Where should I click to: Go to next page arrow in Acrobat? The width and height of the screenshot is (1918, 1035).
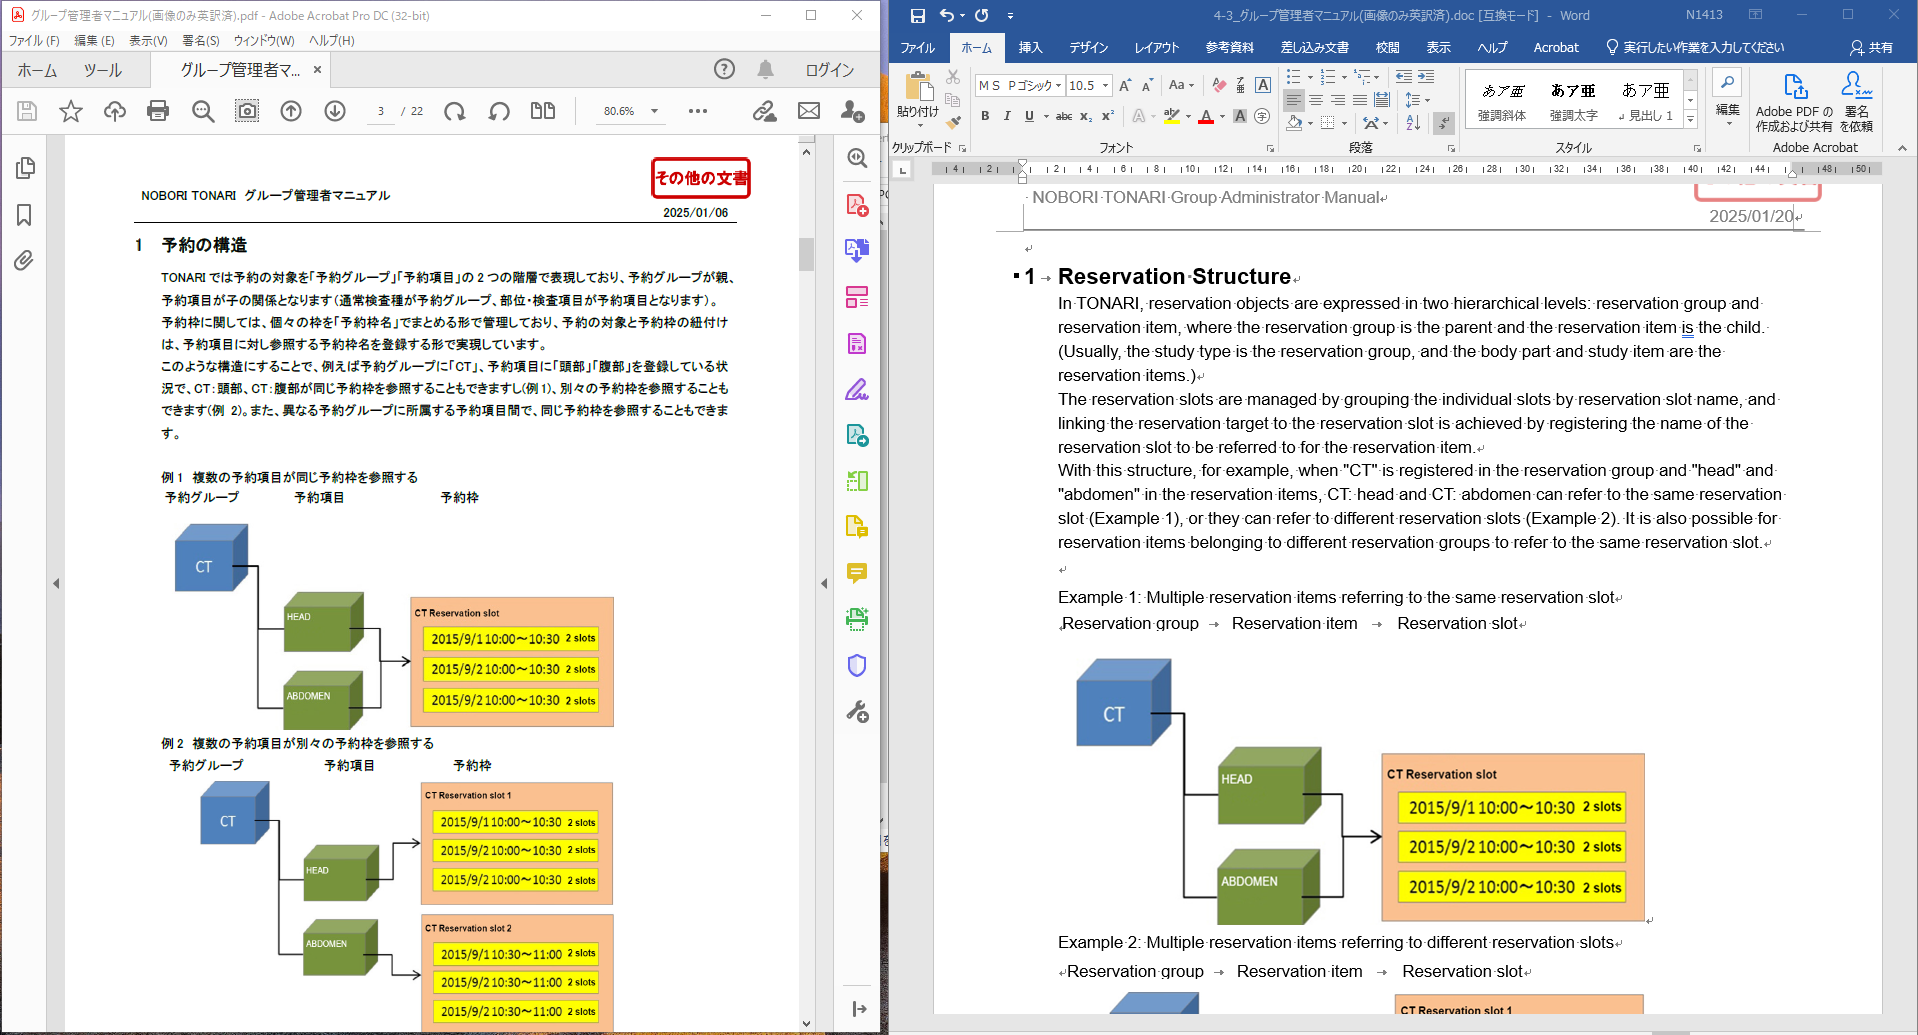[x=335, y=111]
